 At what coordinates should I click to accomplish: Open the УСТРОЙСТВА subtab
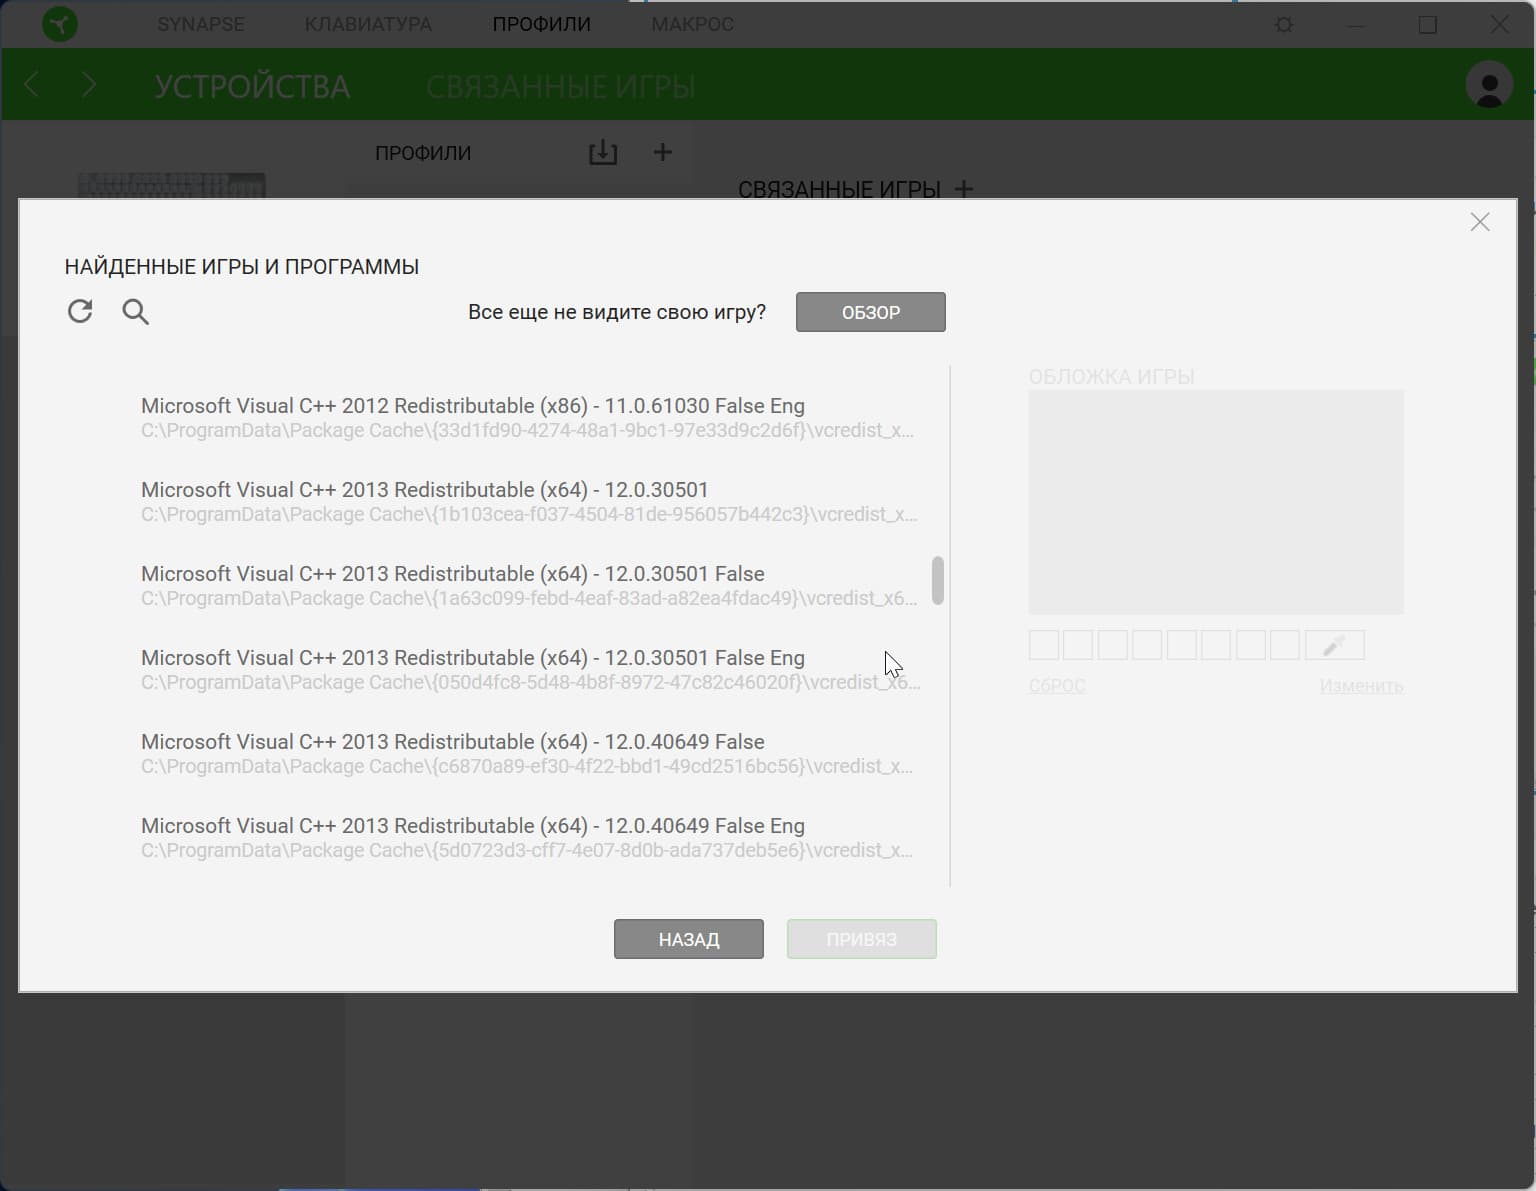[252, 87]
